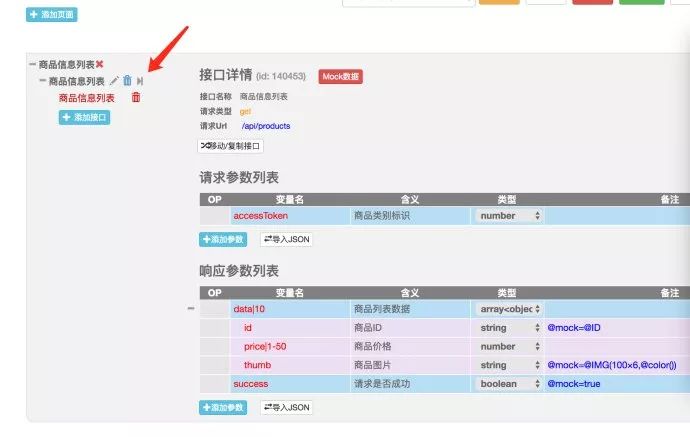Click the empty remark cell for price|1-50
Image resolution: width=690 pixels, height=437 pixels.
coord(617,347)
